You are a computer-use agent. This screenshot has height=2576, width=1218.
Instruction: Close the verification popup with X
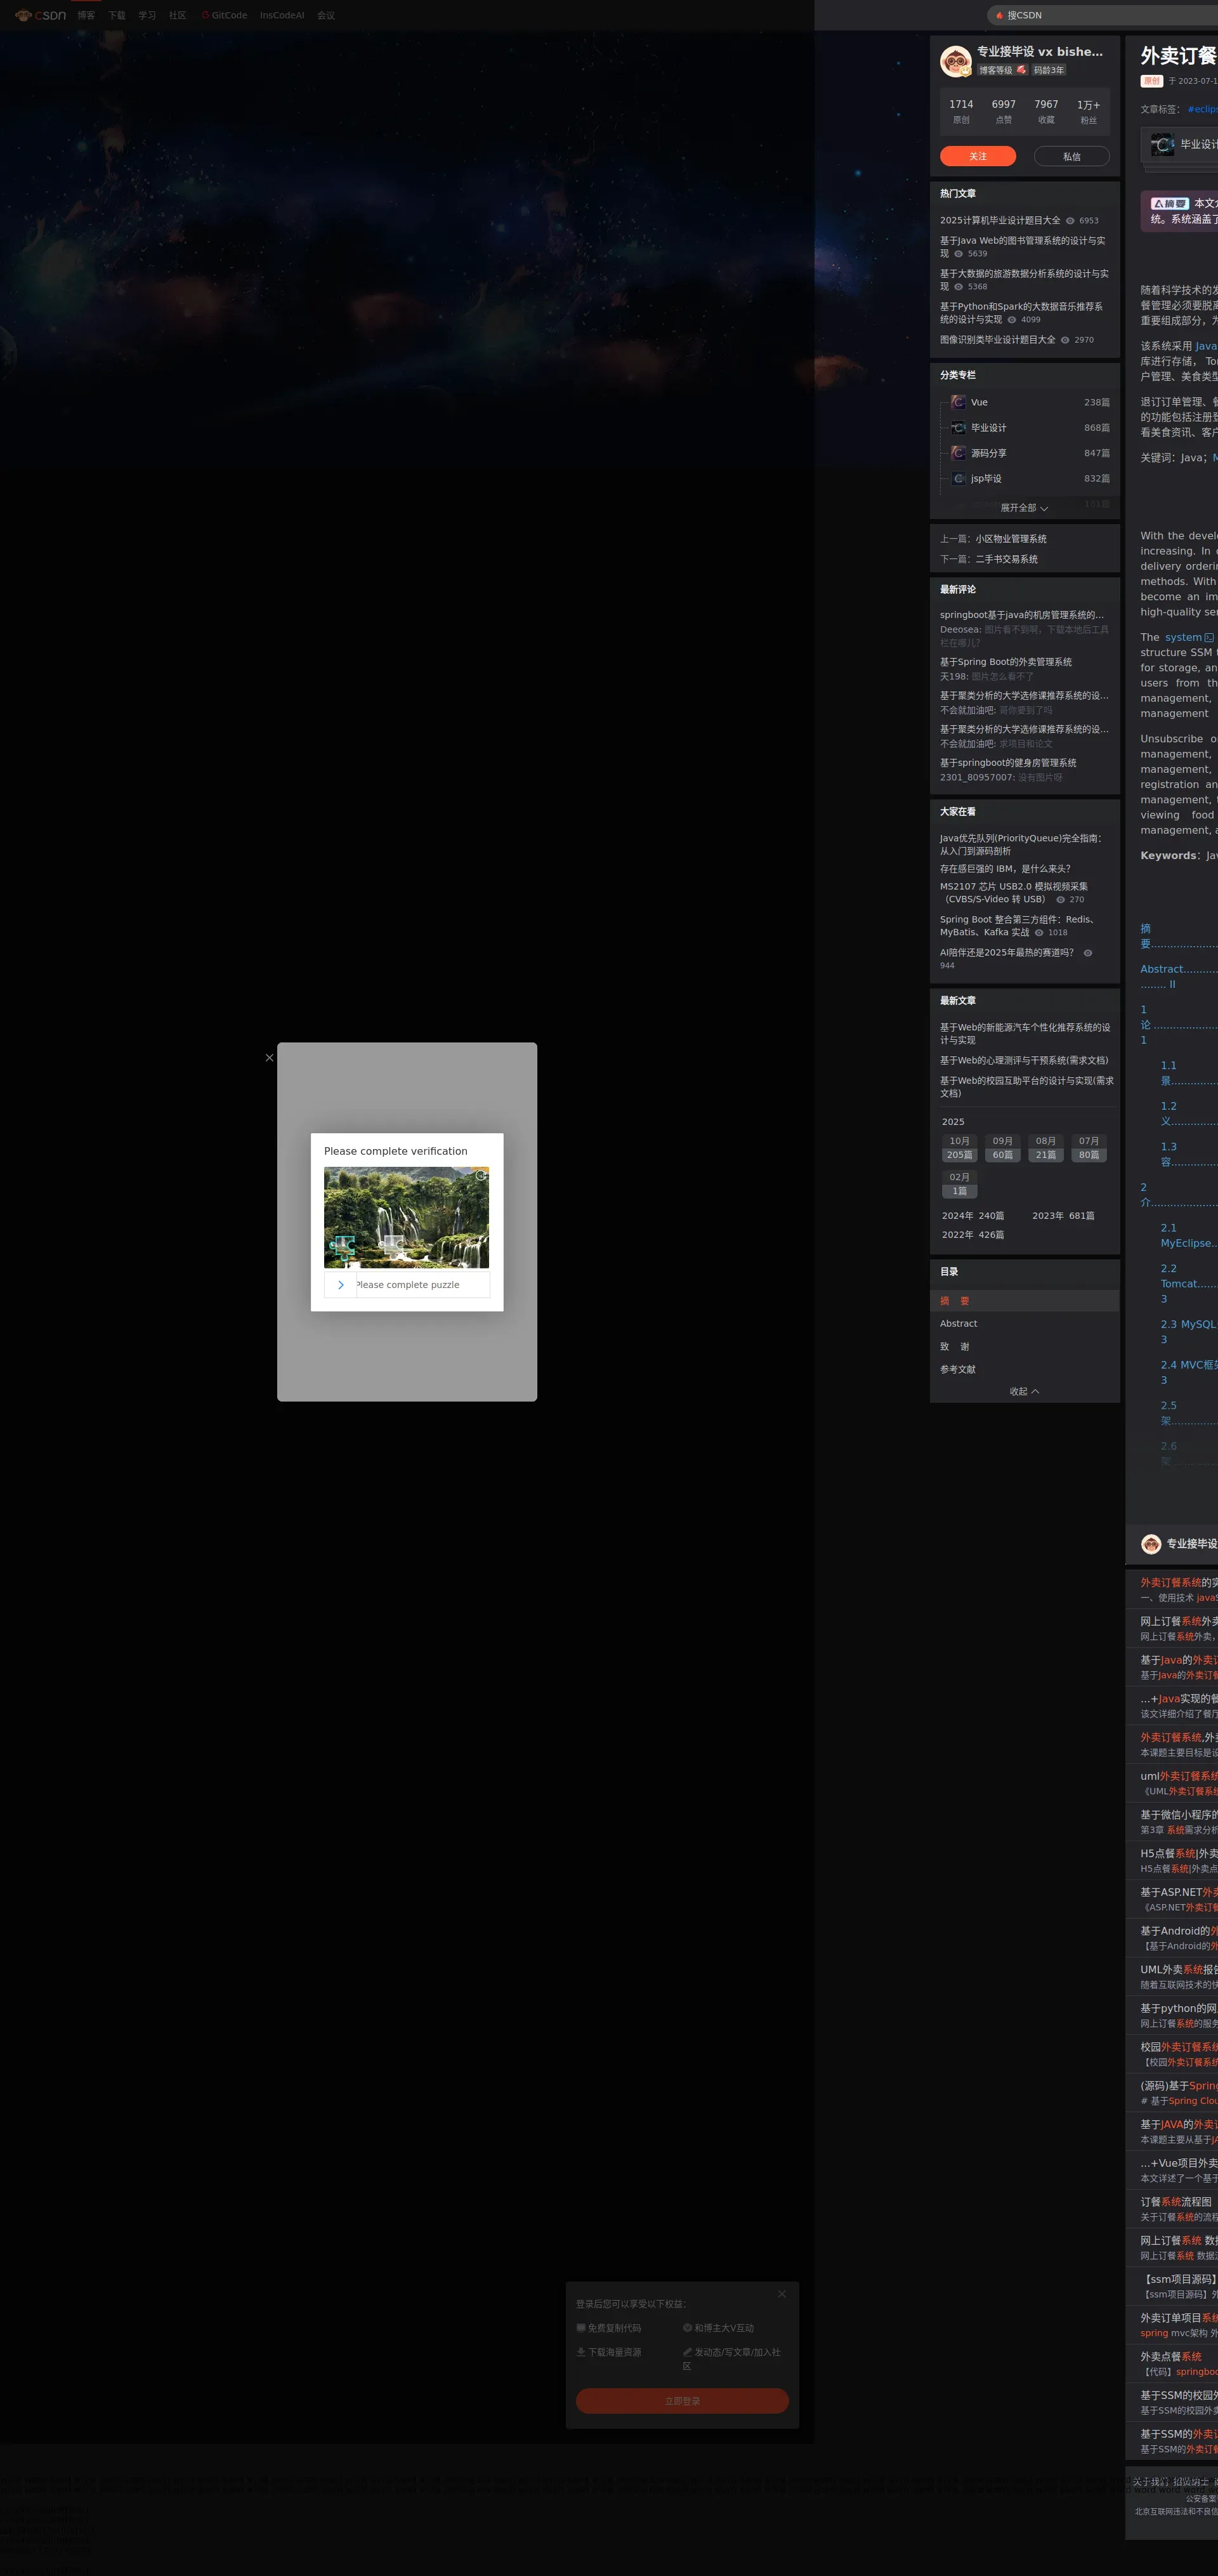[x=269, y=1057]
